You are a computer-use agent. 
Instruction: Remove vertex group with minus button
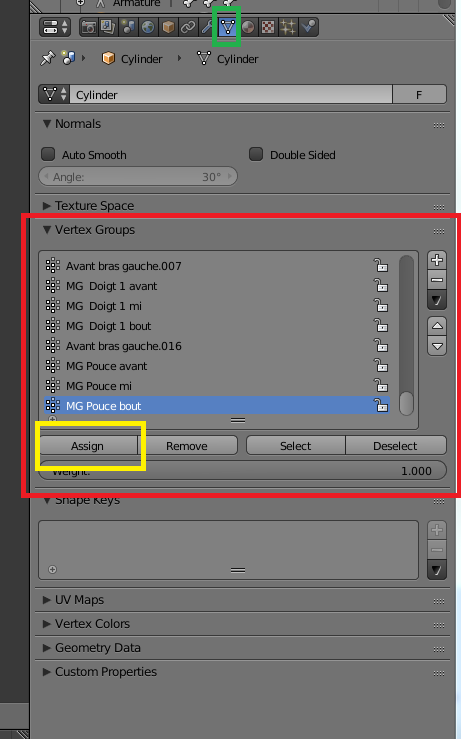pyautogui.click(x=437, y=280)
